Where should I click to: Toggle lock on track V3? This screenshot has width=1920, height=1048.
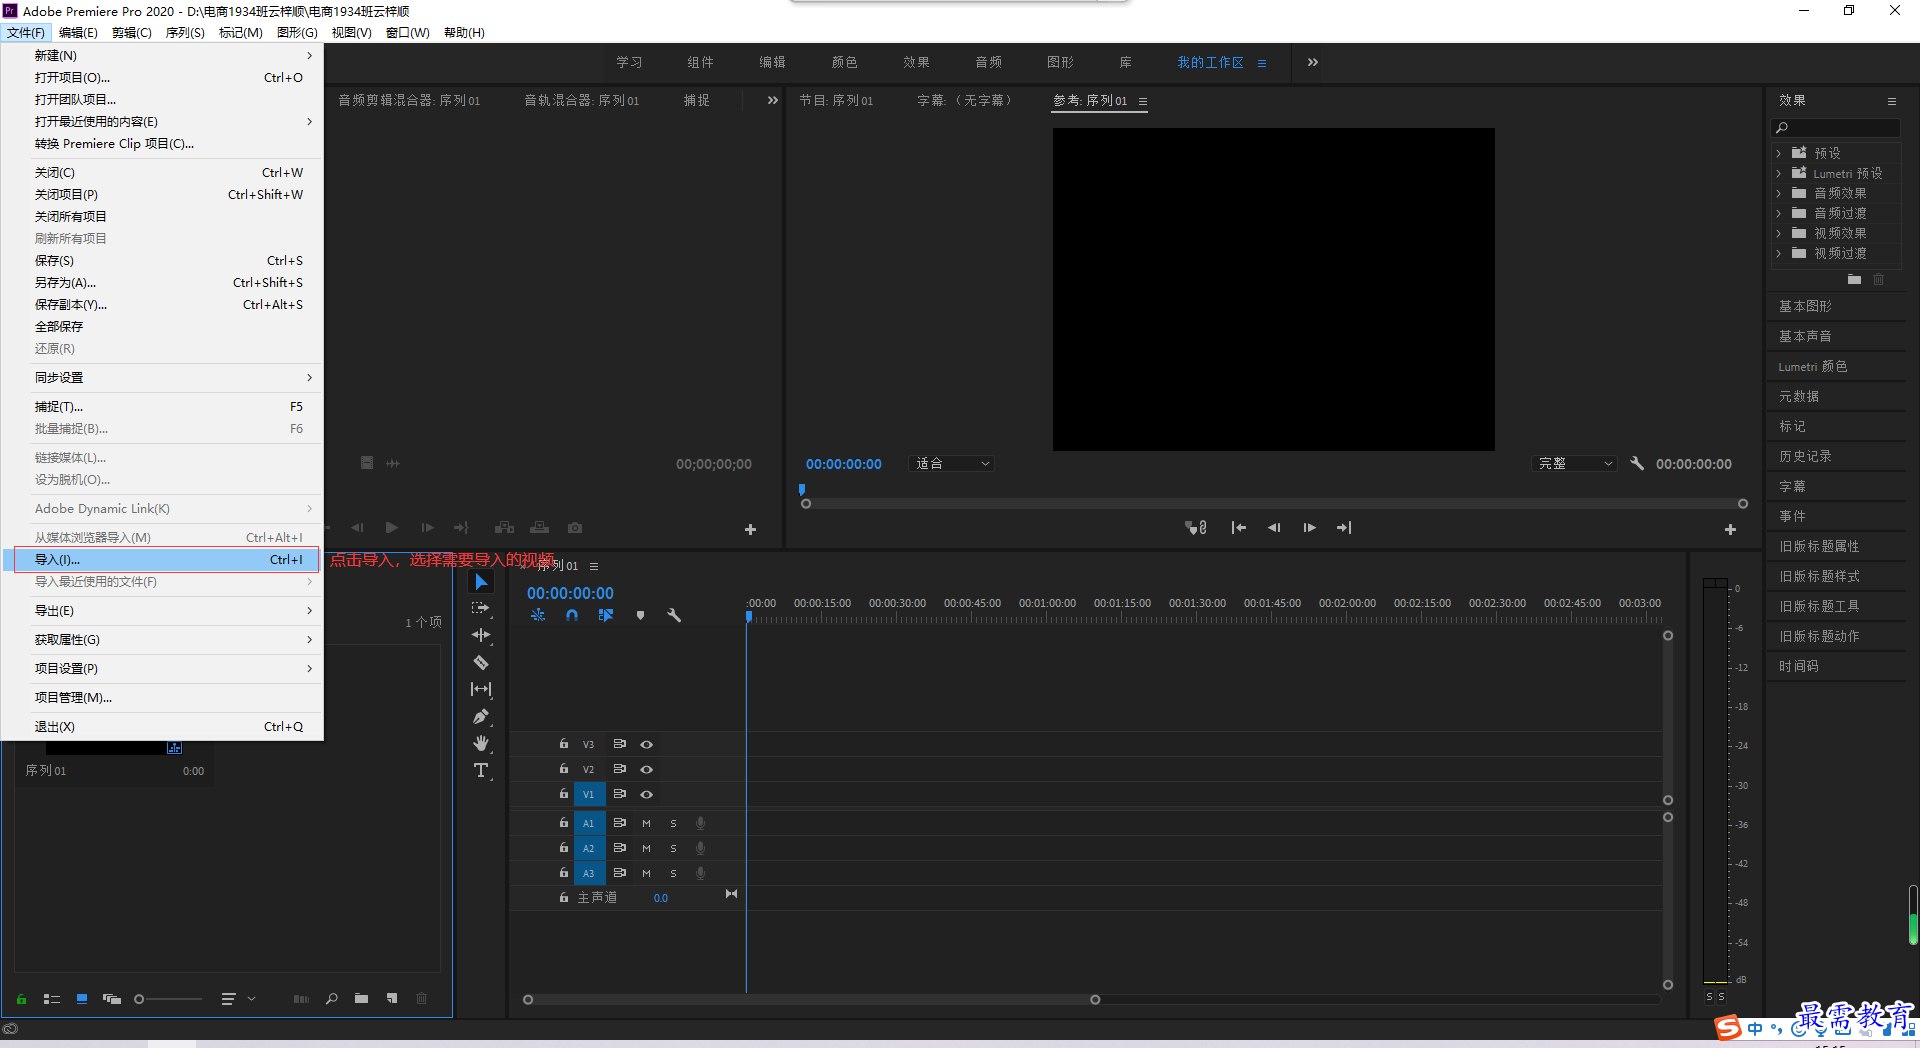click(x=564, y=744)
